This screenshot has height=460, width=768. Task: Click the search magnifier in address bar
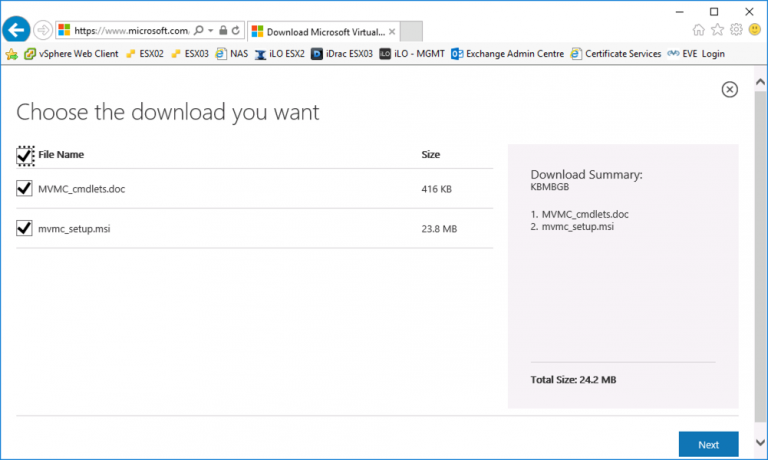click(198, 30)
